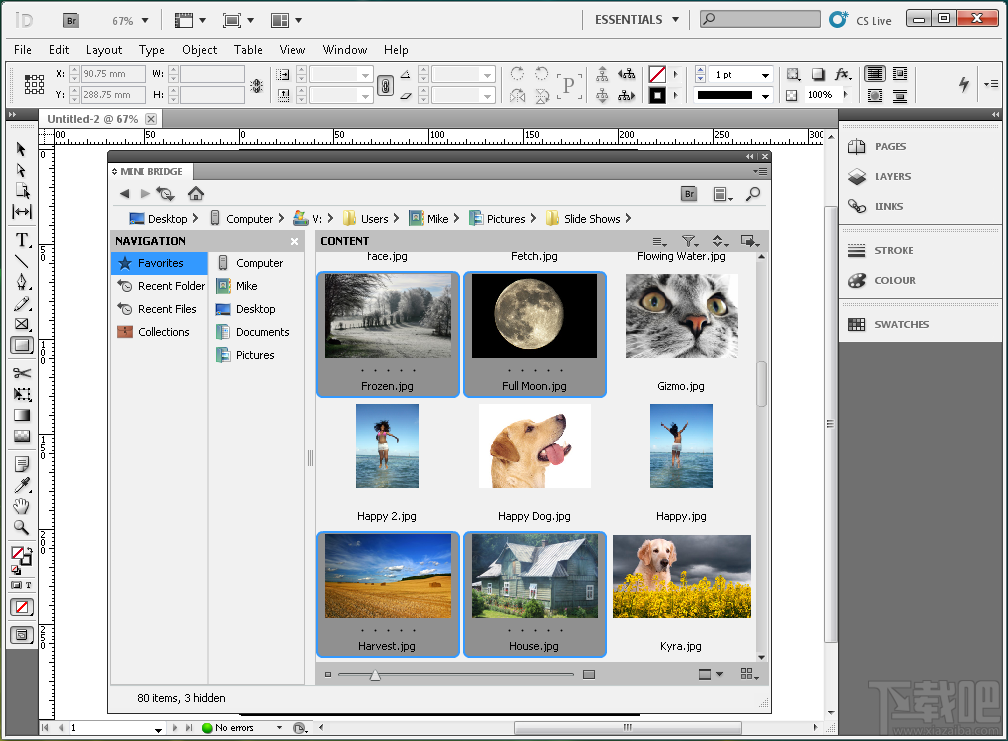Click the thumbnail size slider in Mini Bridge

point(375,674)
